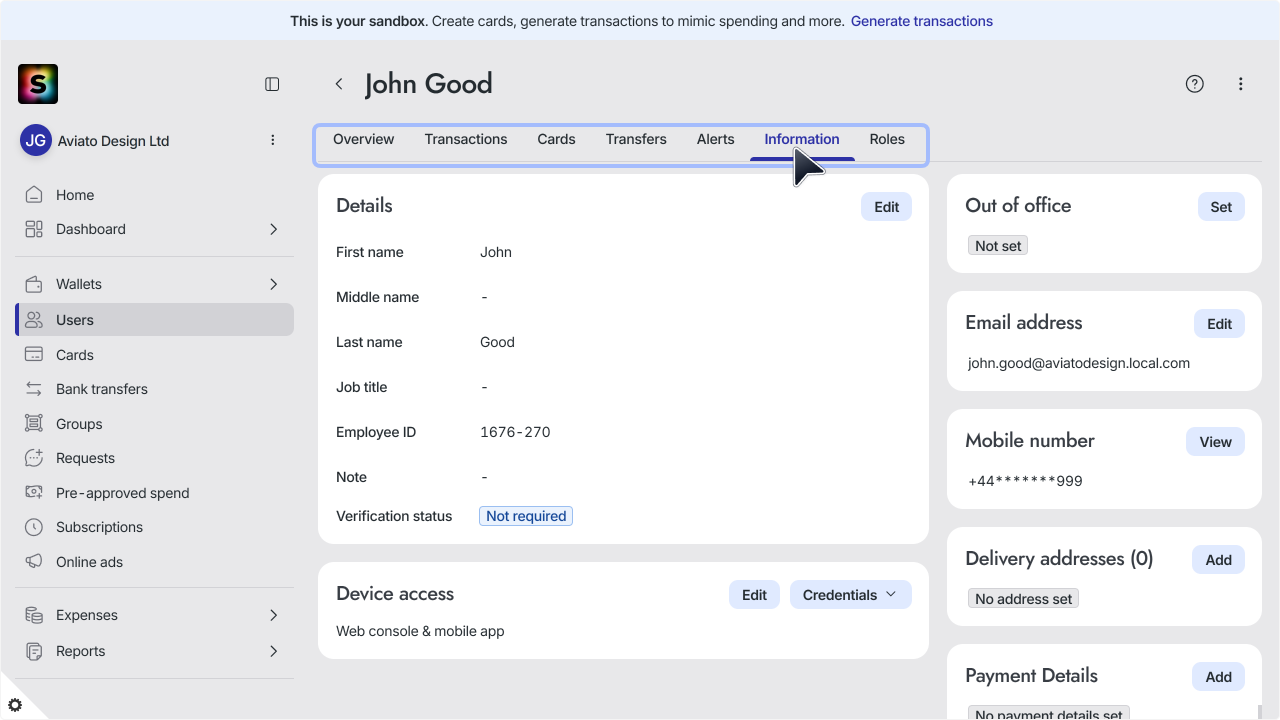Click the Cards icon in sidebar
This screenshot has height=720, width=1280.
coord(34,355)
